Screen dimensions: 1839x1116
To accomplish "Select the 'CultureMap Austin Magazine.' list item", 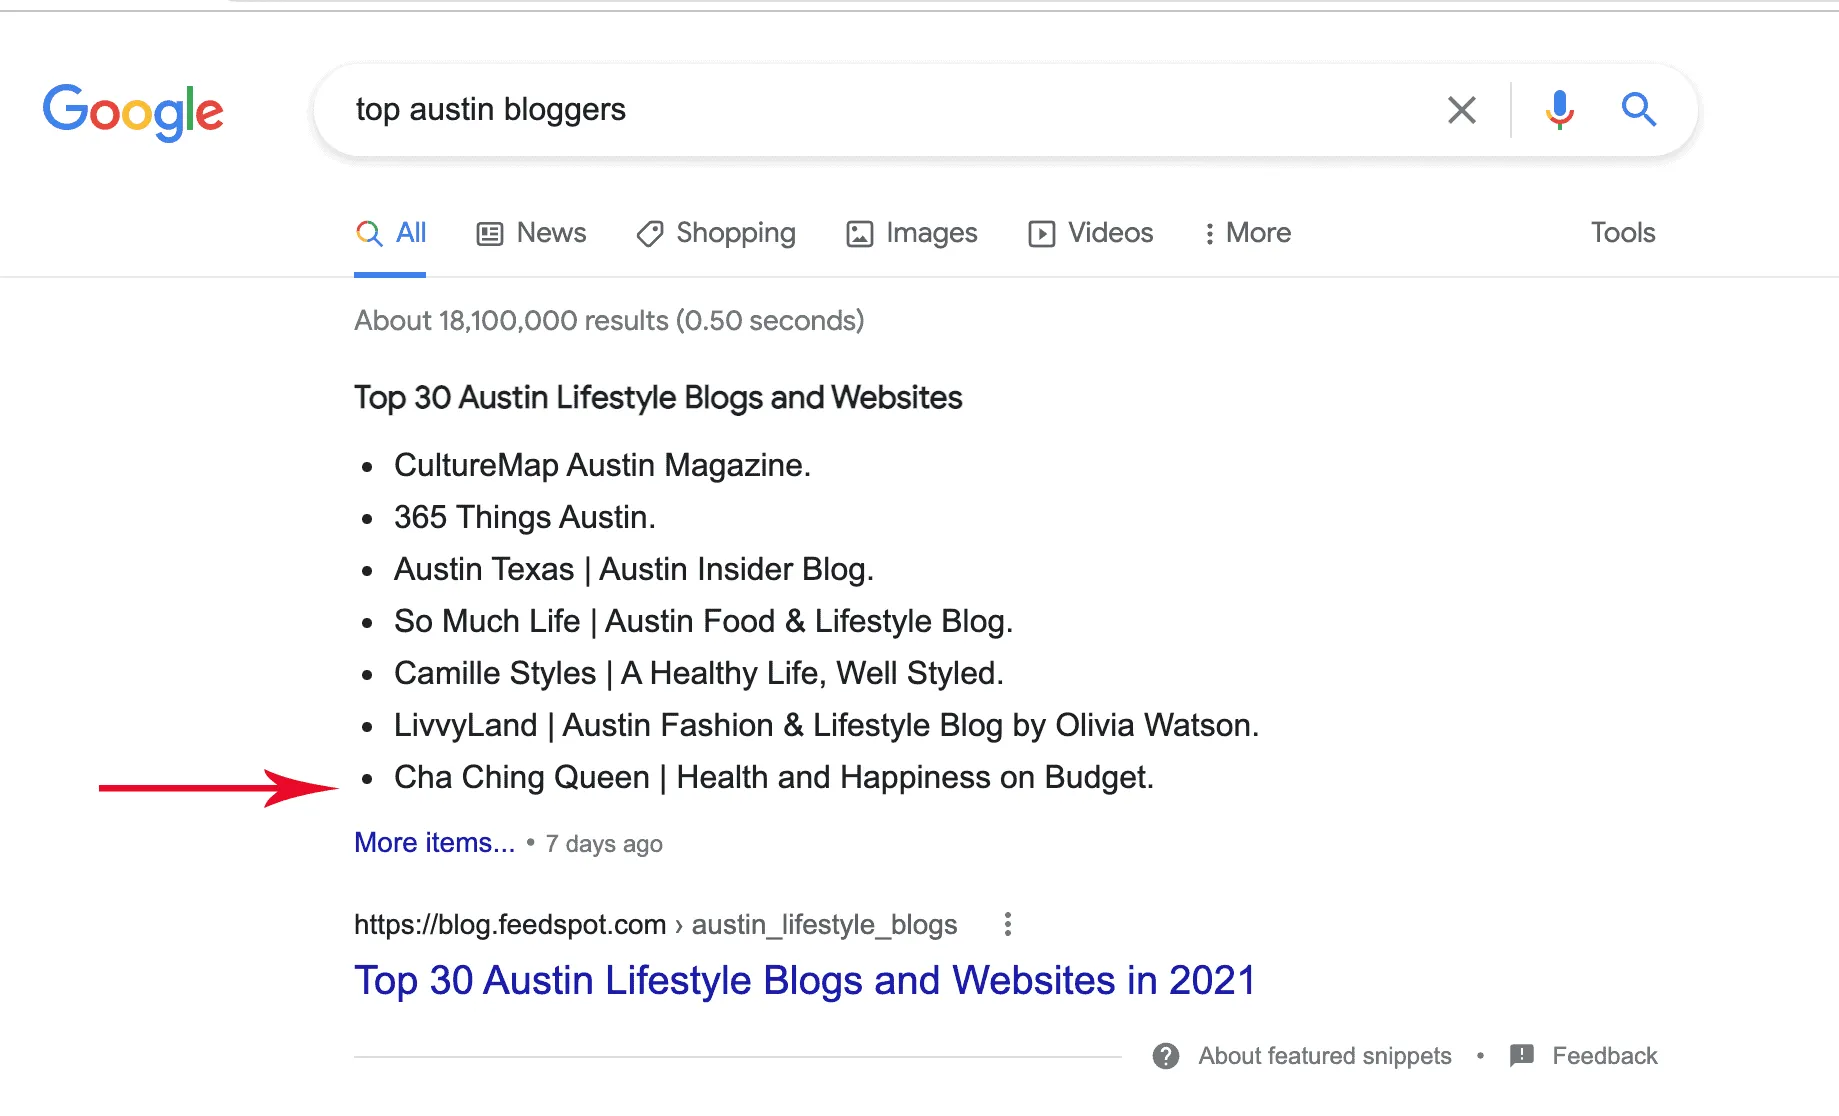I will coord(602,465).
